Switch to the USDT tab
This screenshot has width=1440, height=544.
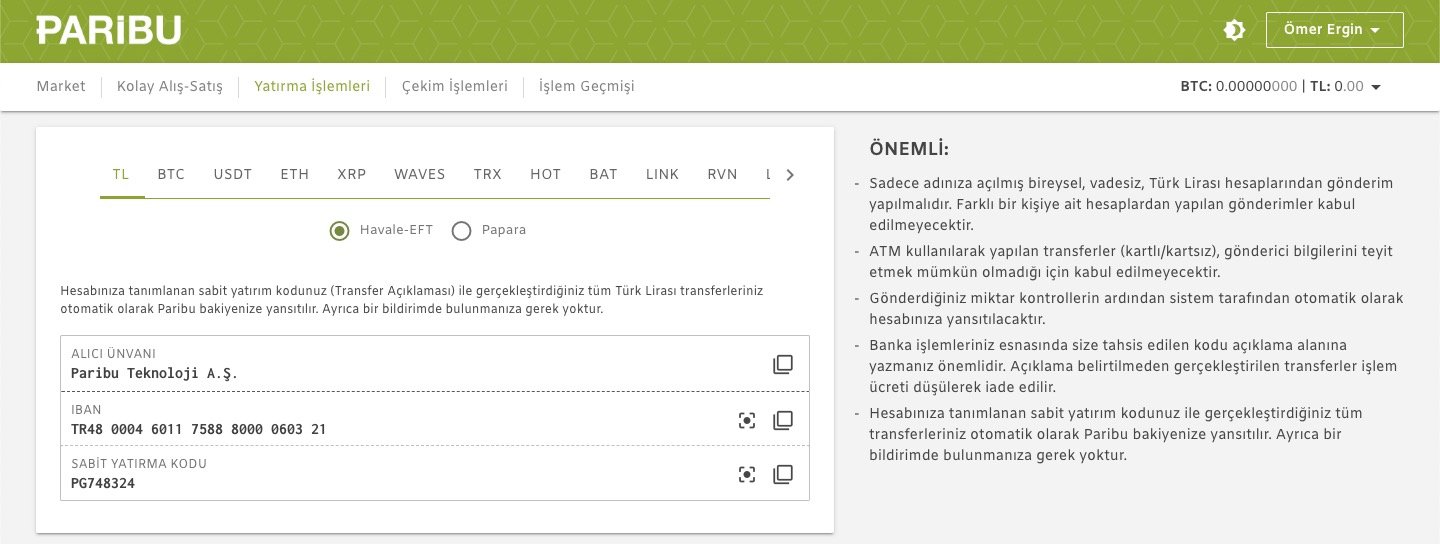pyautogui.click(x=233, y=174)
